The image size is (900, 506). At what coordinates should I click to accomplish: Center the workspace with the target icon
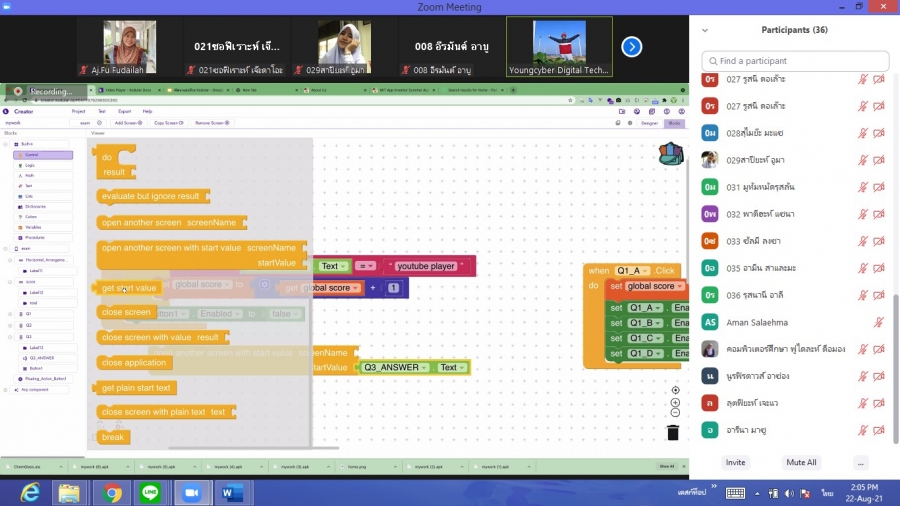[x=675, y=390]
